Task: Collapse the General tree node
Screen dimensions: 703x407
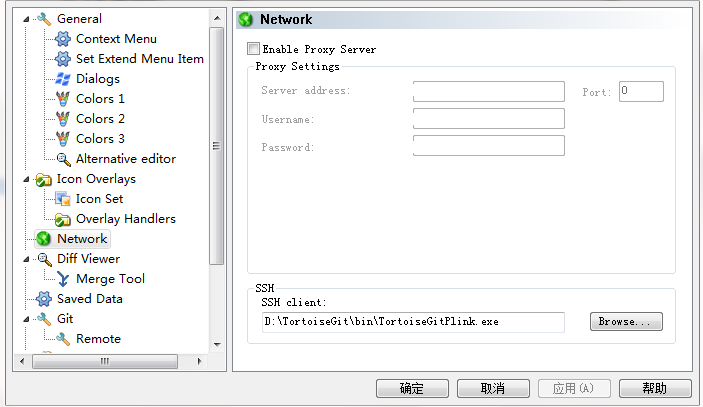Action: coord(26,19)
